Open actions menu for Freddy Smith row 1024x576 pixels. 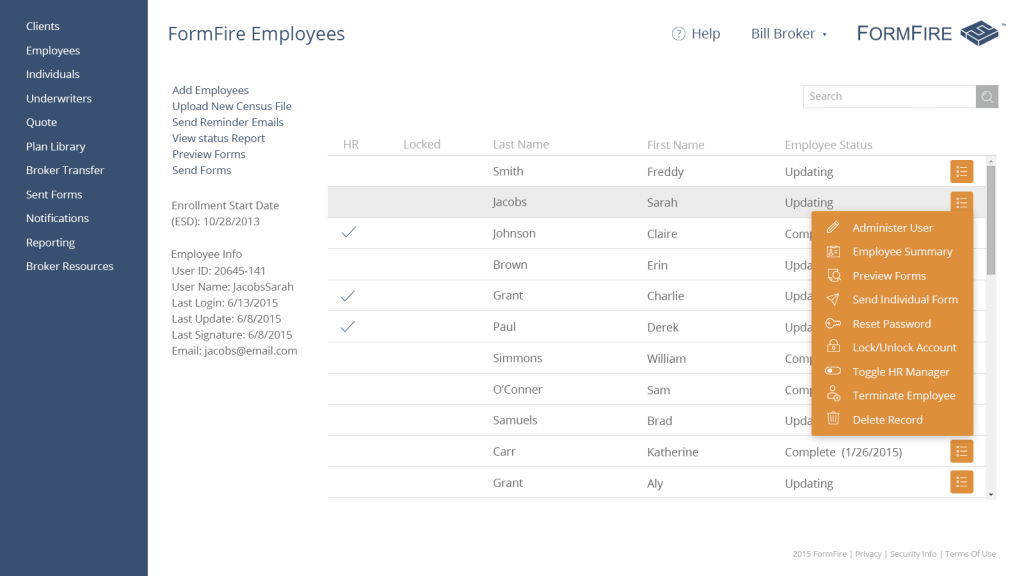[961, 171]
